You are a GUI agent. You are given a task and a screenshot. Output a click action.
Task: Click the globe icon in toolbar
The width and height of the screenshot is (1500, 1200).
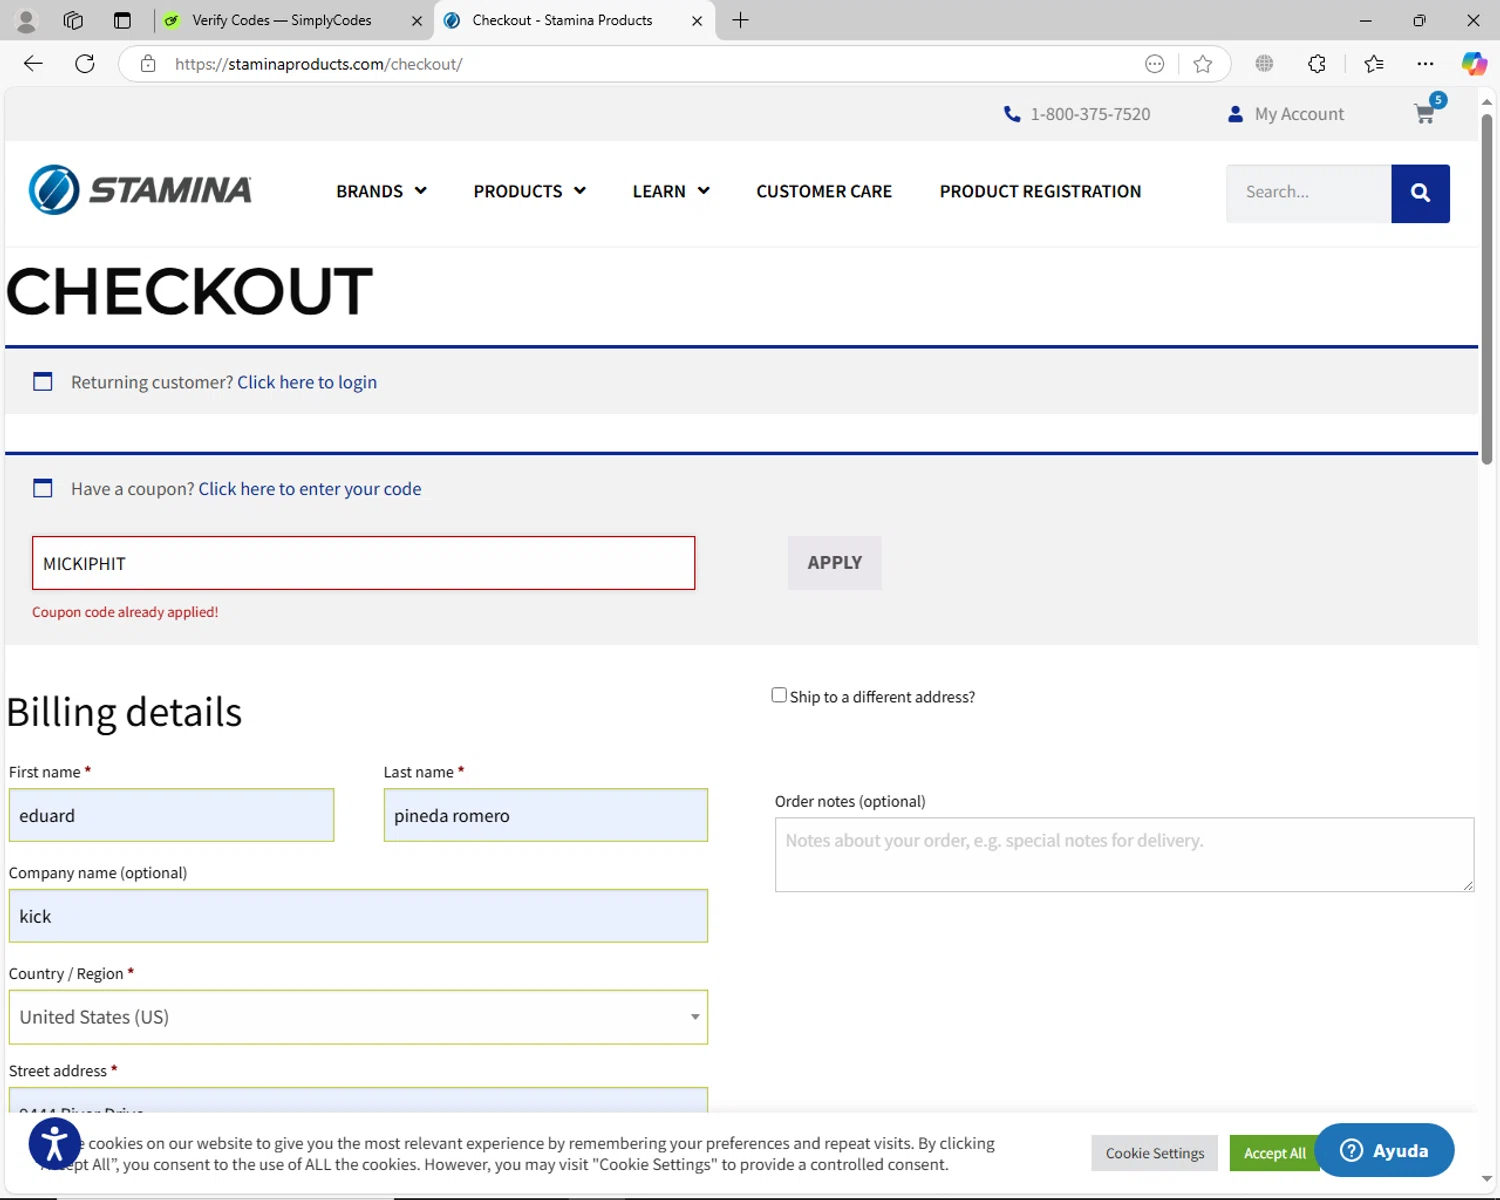point(1264,64)
